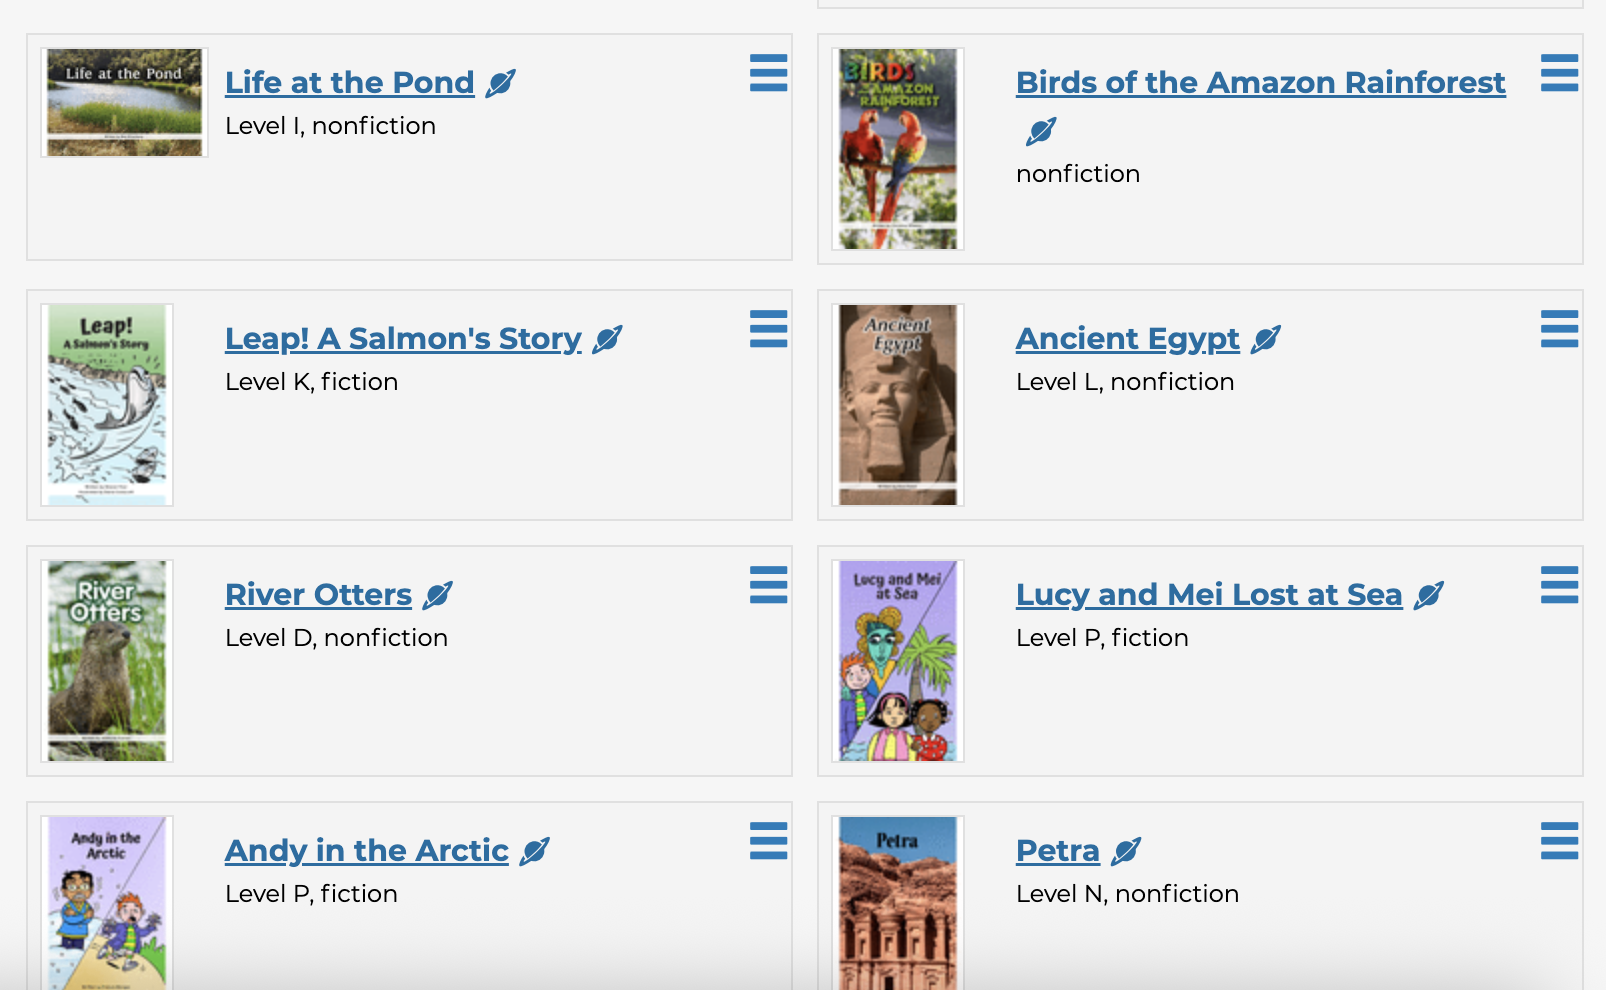This screenshot has width=1606, height=990.
Task: Open the hamburger menu for Petra
Action: tap(1559, 841)
